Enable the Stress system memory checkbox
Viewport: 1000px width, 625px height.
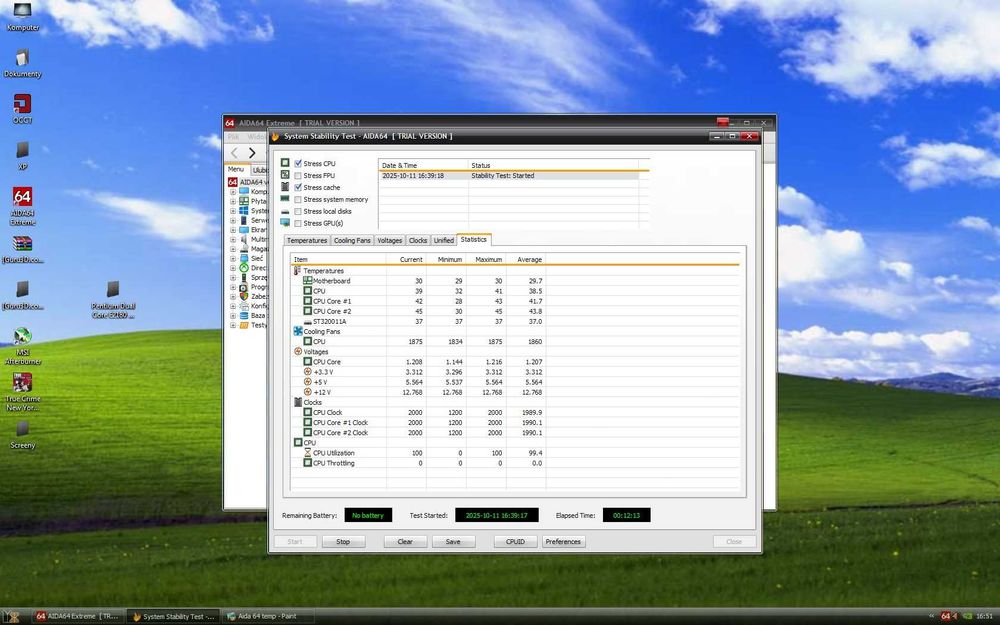(x=298, y=199)
